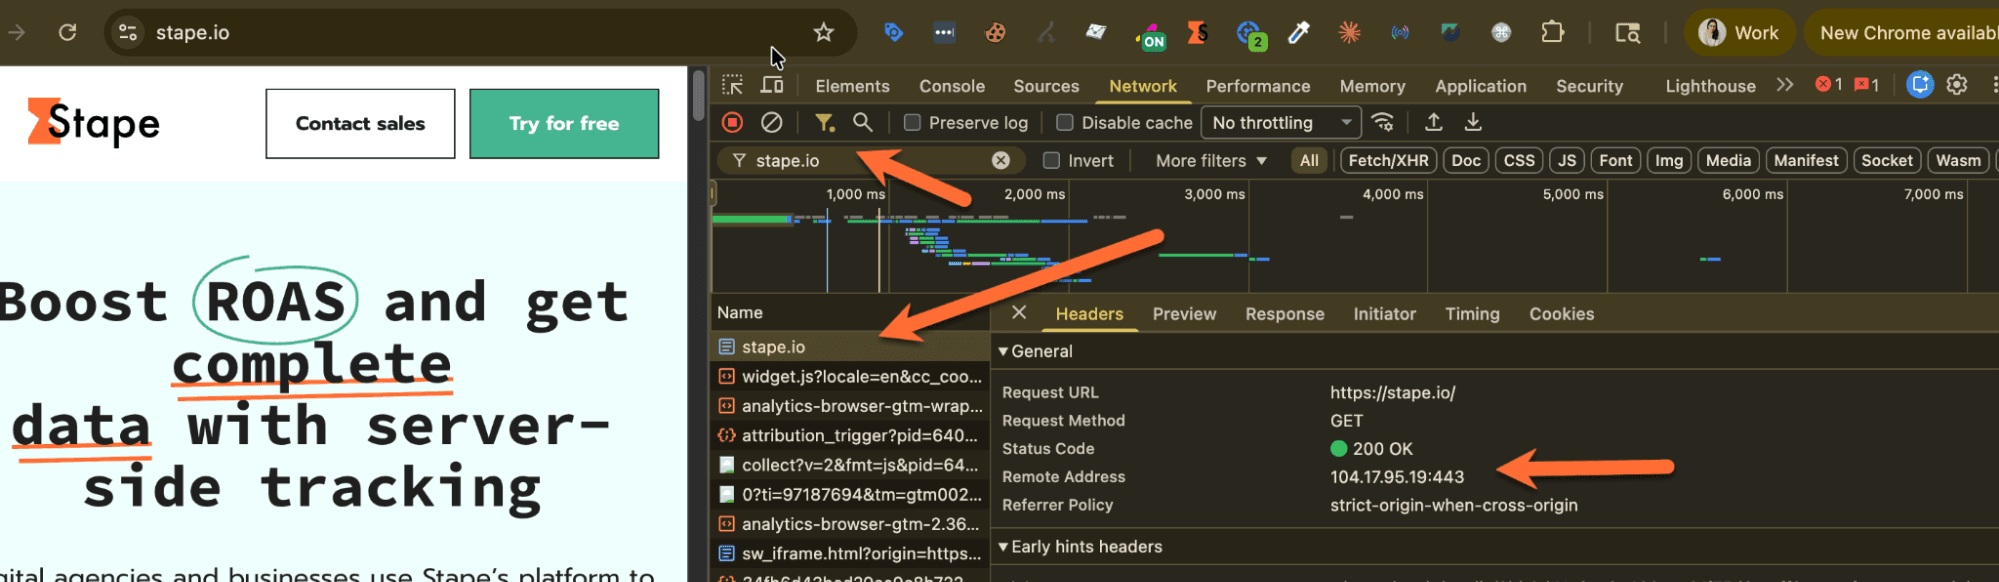Filter requests by Fetch/XHR
This screenshot has width=1999, height=582.
(x=1388, y=160)
